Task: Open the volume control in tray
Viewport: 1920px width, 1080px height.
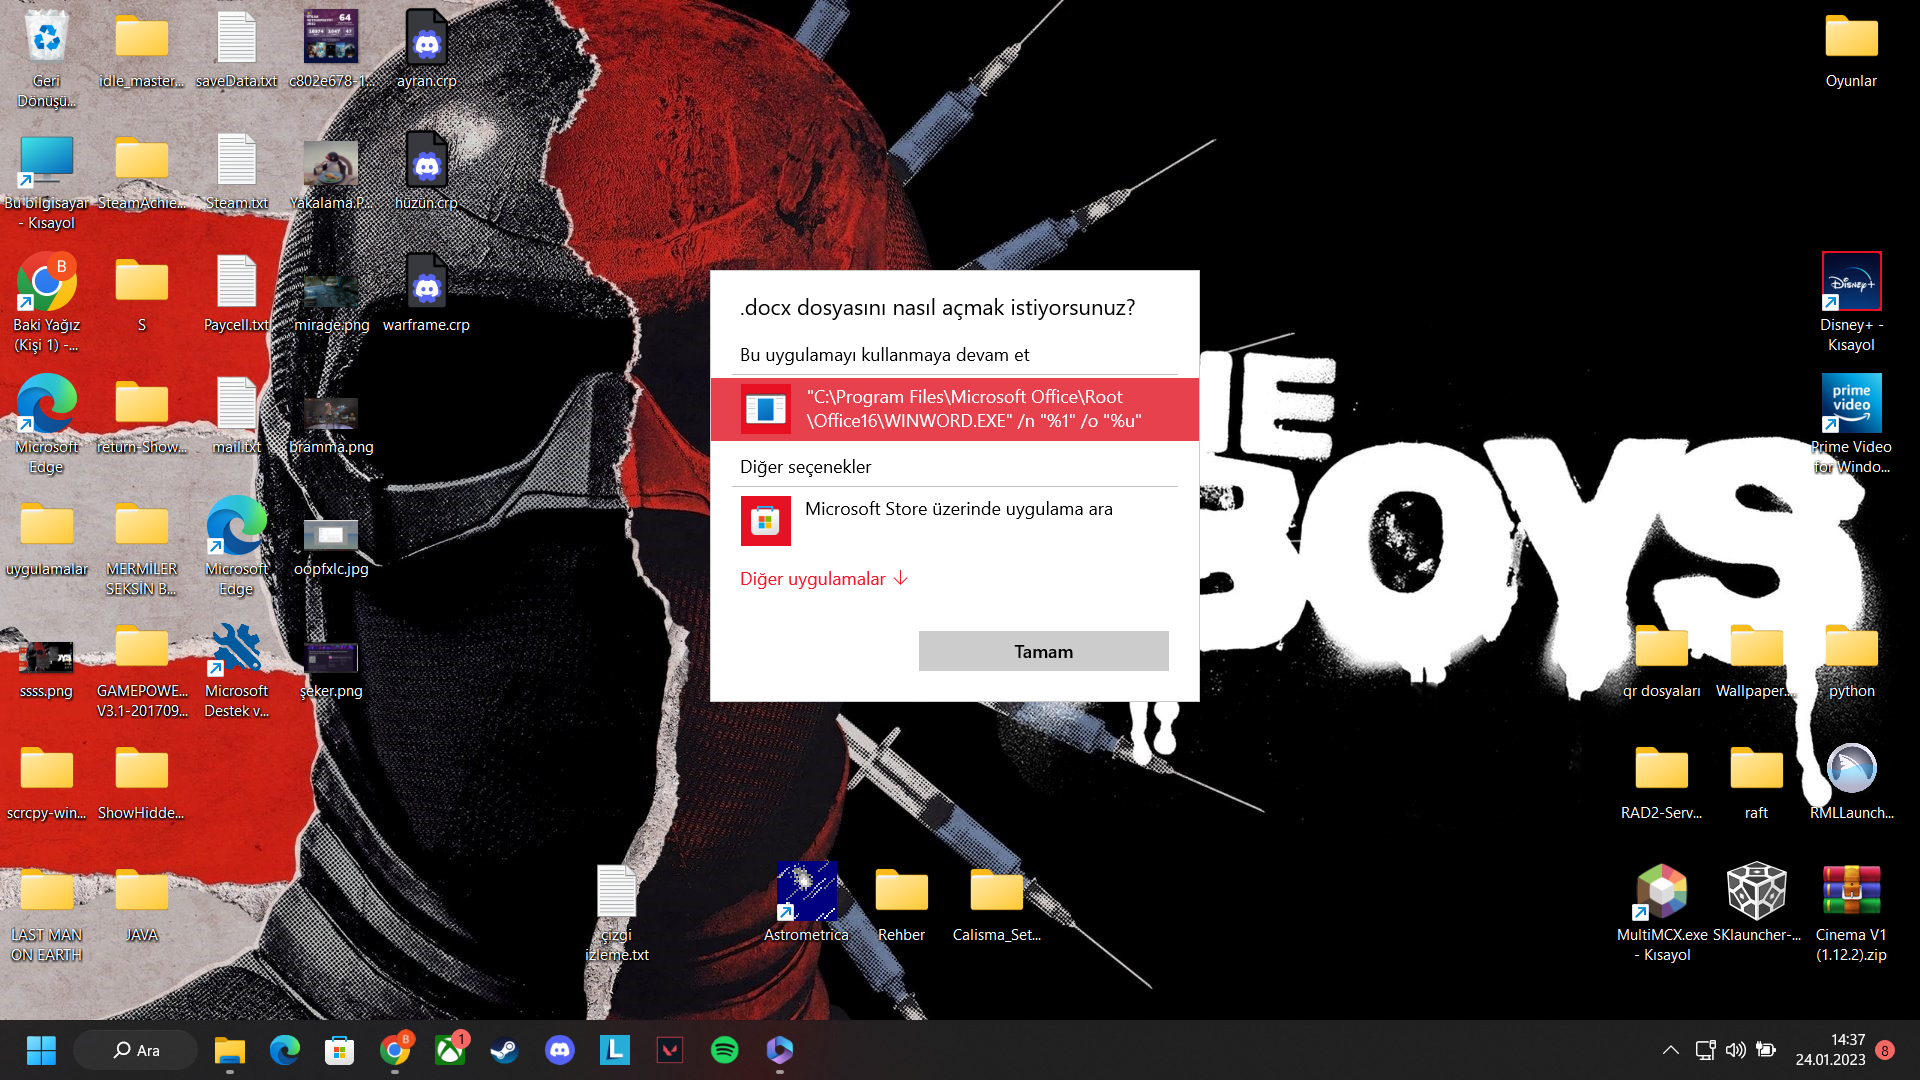Action: [x=1735, y=1050]
